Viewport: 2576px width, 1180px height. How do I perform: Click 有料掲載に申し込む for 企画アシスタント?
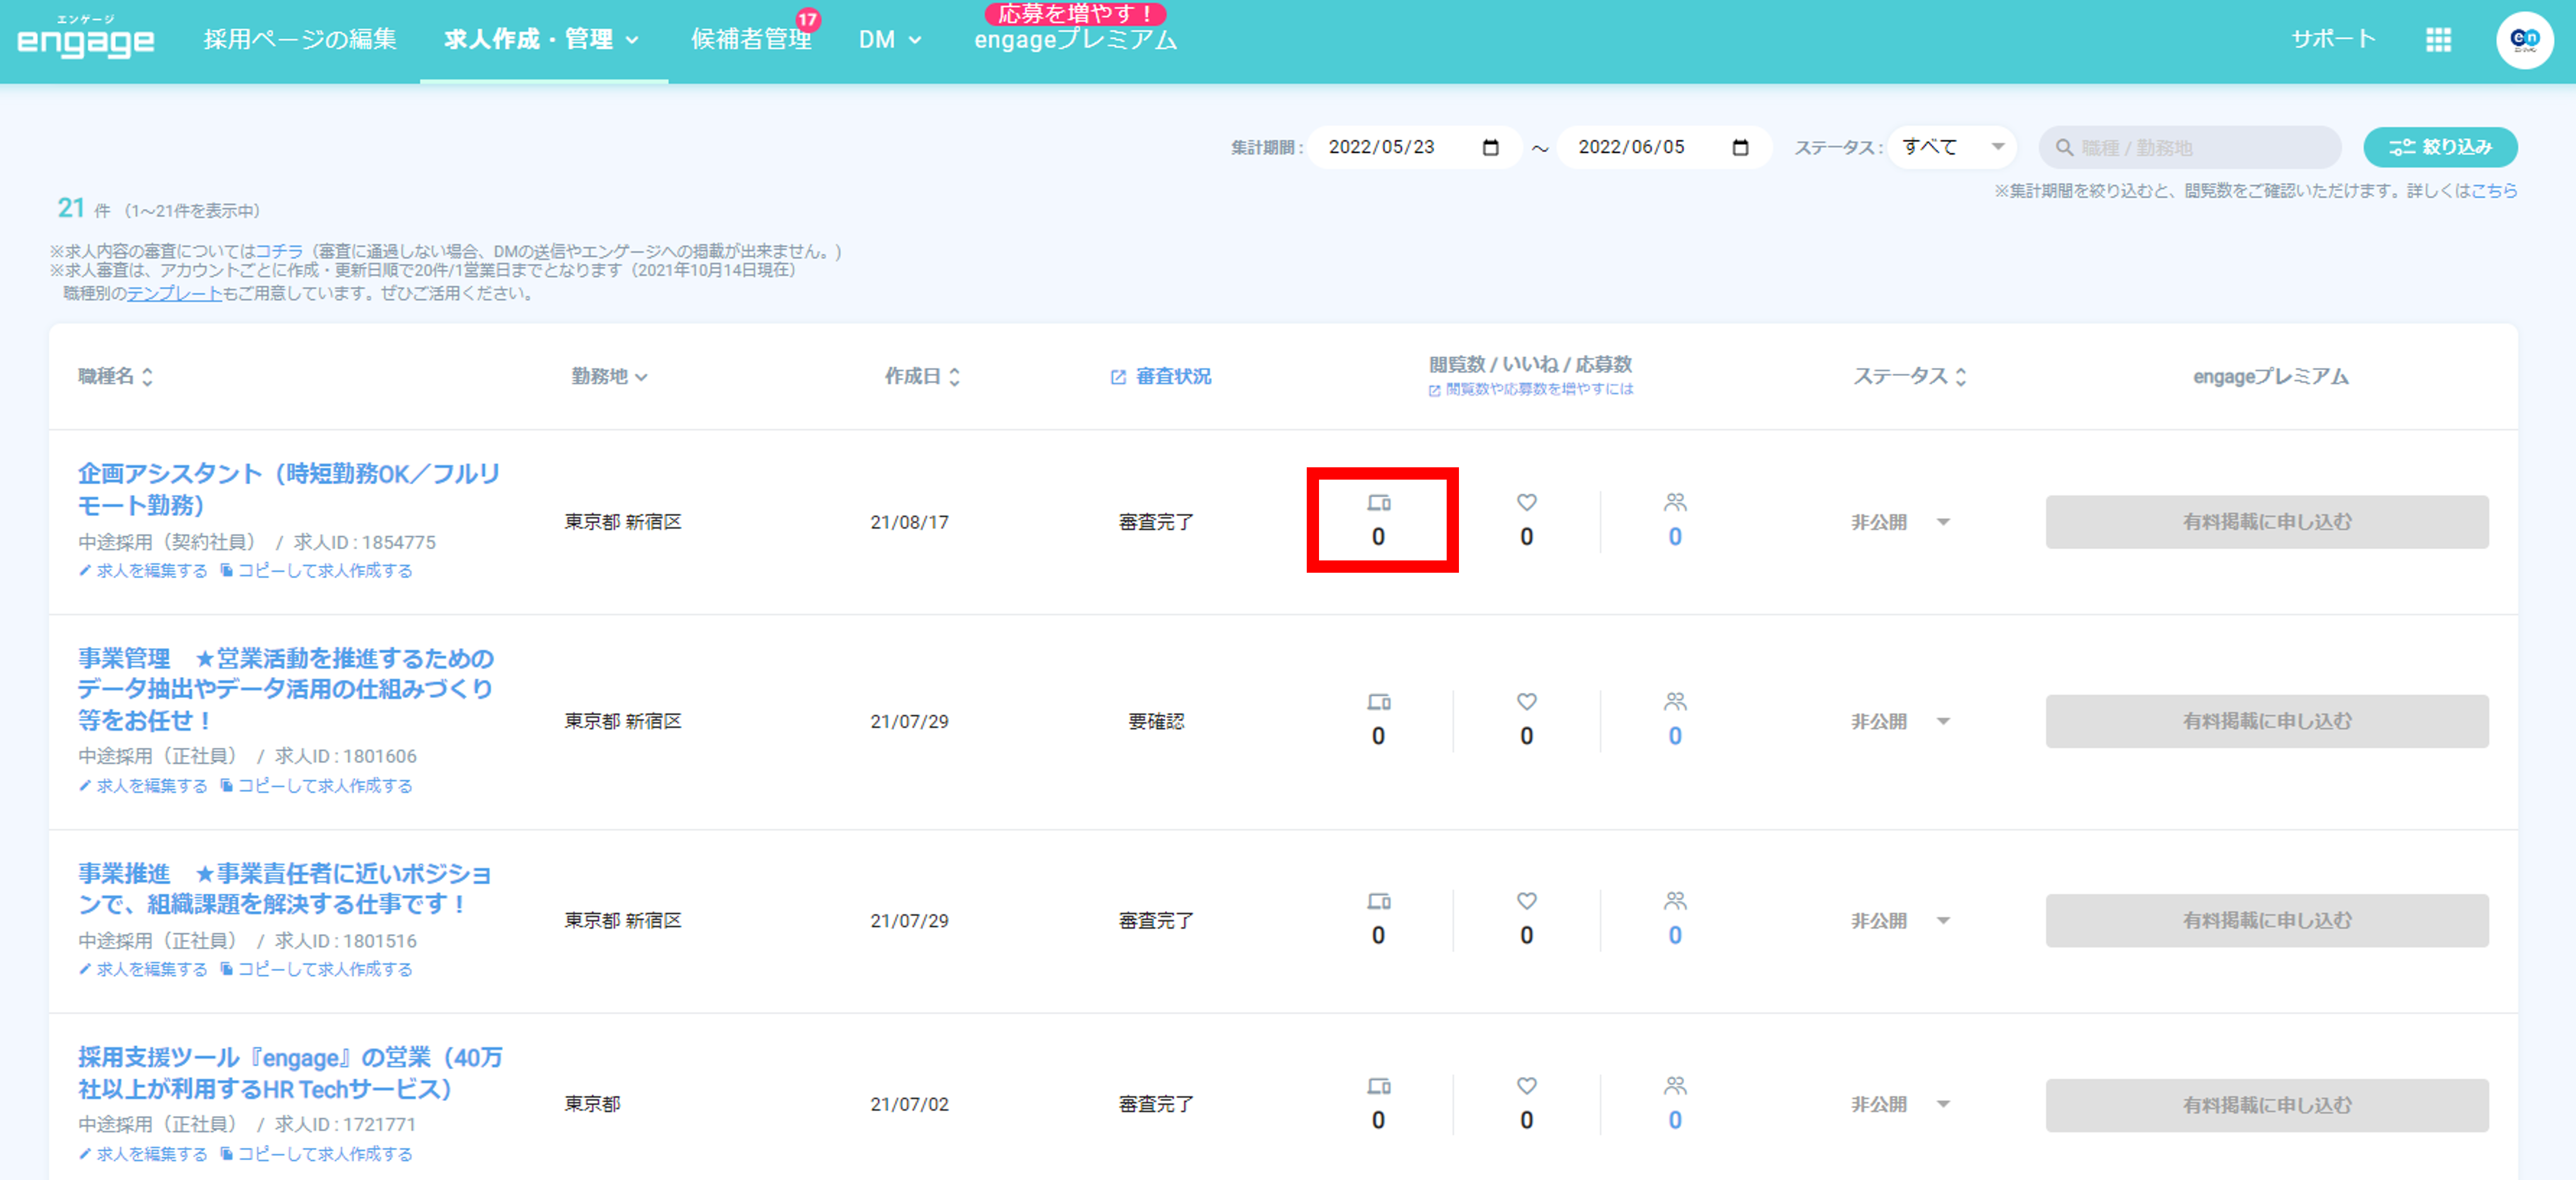point(2266,522)
